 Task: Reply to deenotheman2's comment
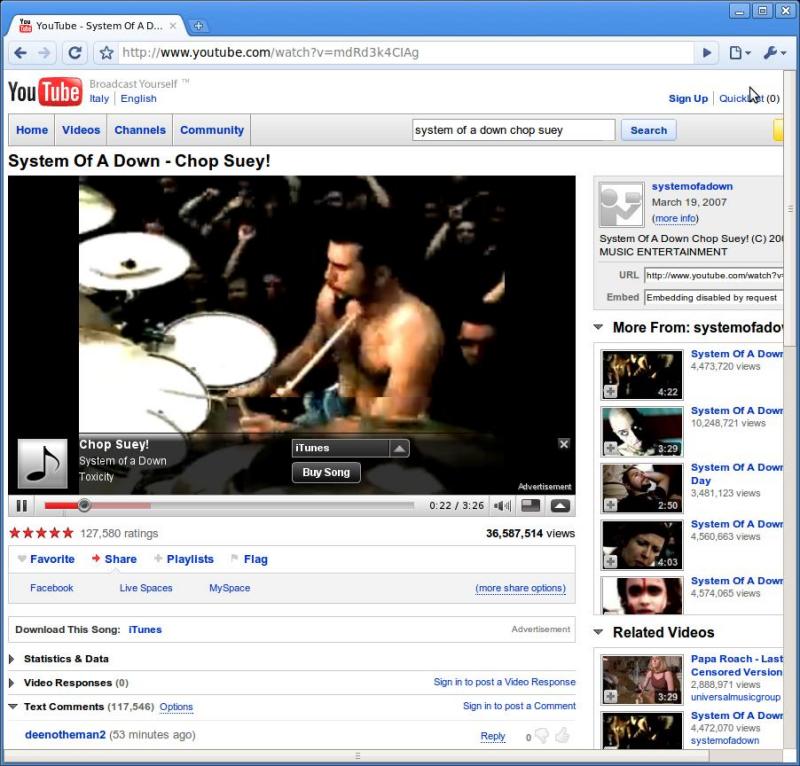pyautogui.click(x=492, y=736)
